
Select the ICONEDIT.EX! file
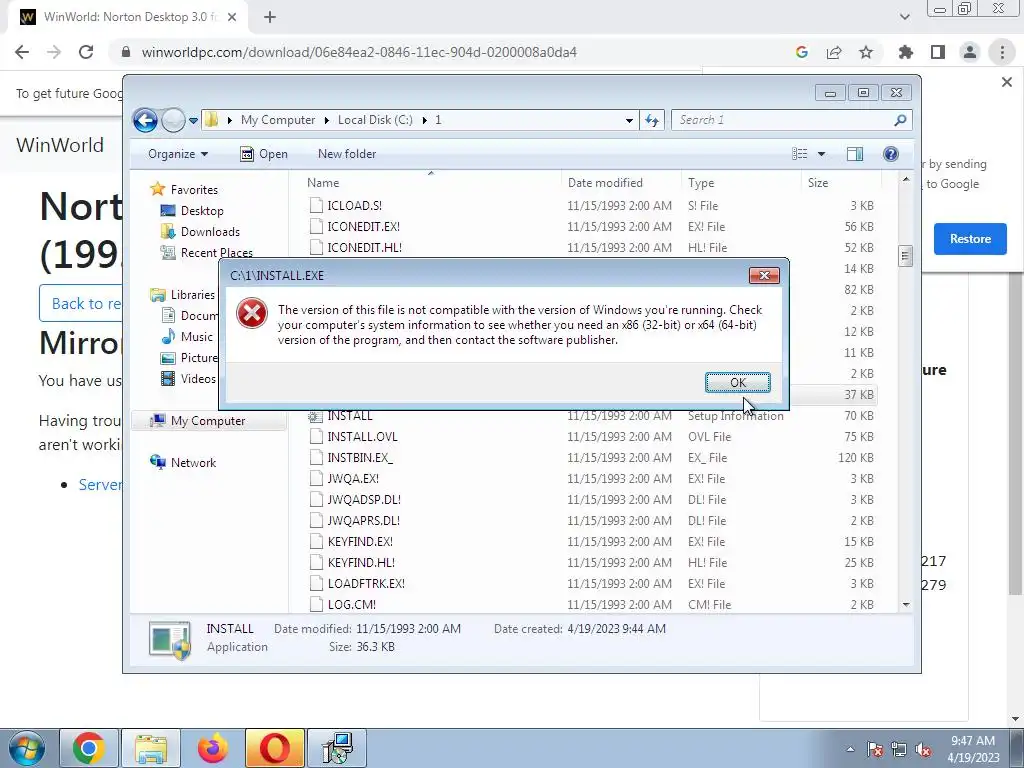(364, 227)
